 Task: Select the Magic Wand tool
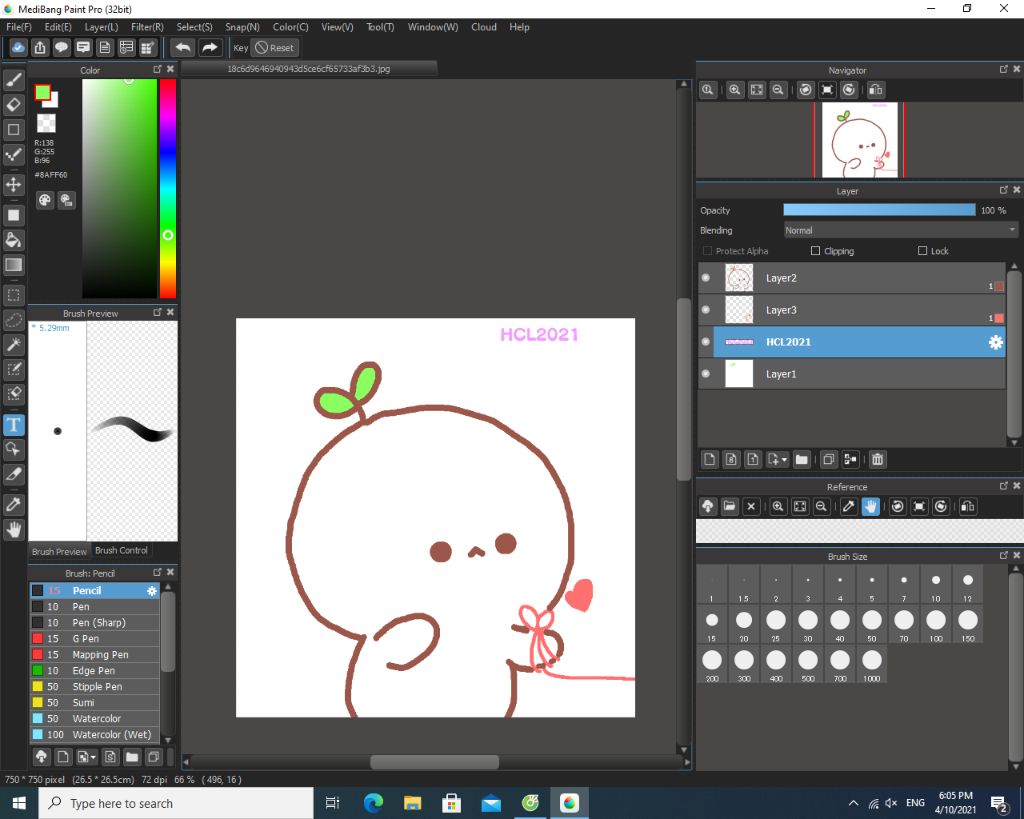[x=14, y=345]
